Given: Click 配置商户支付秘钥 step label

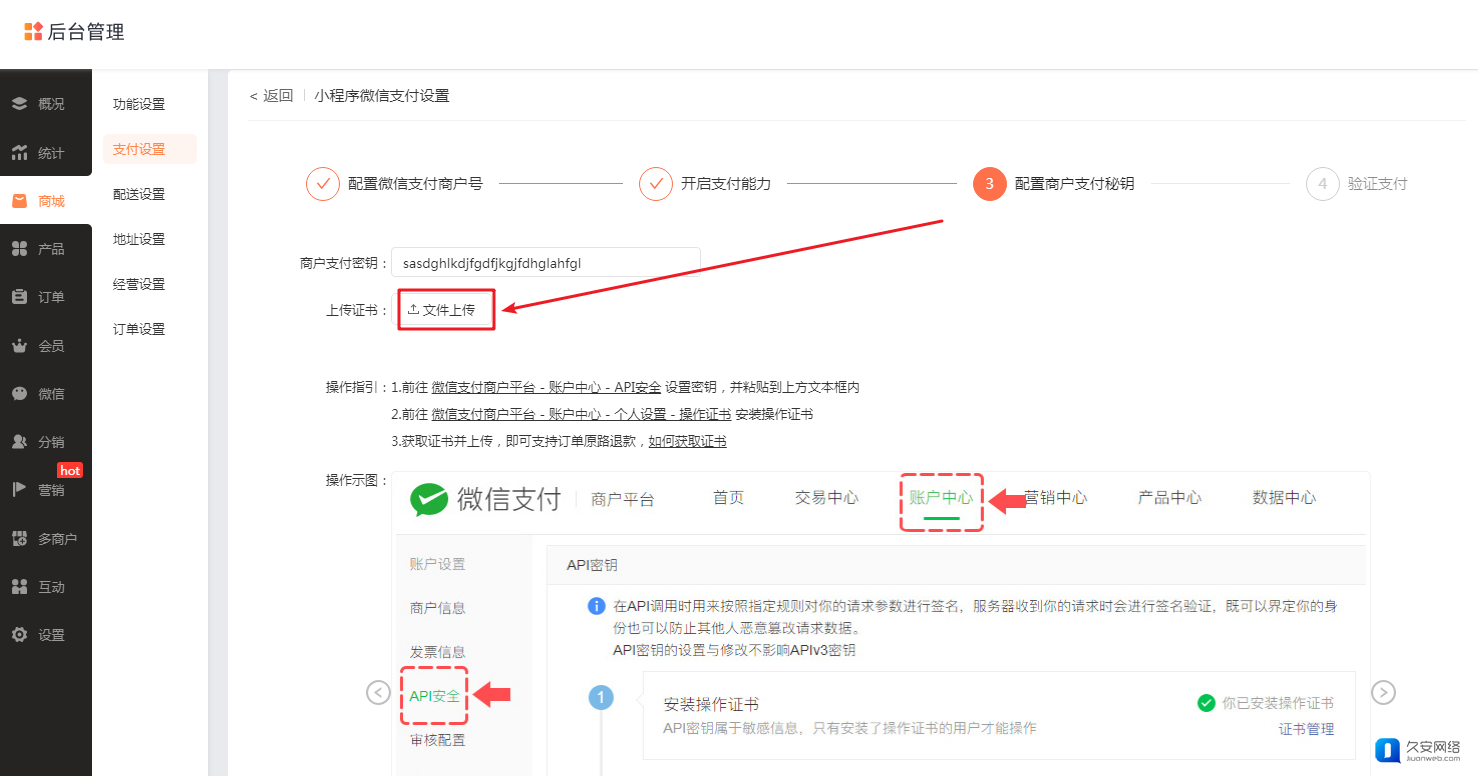Looking at the screenshot, I should [x=1074, y=184].
